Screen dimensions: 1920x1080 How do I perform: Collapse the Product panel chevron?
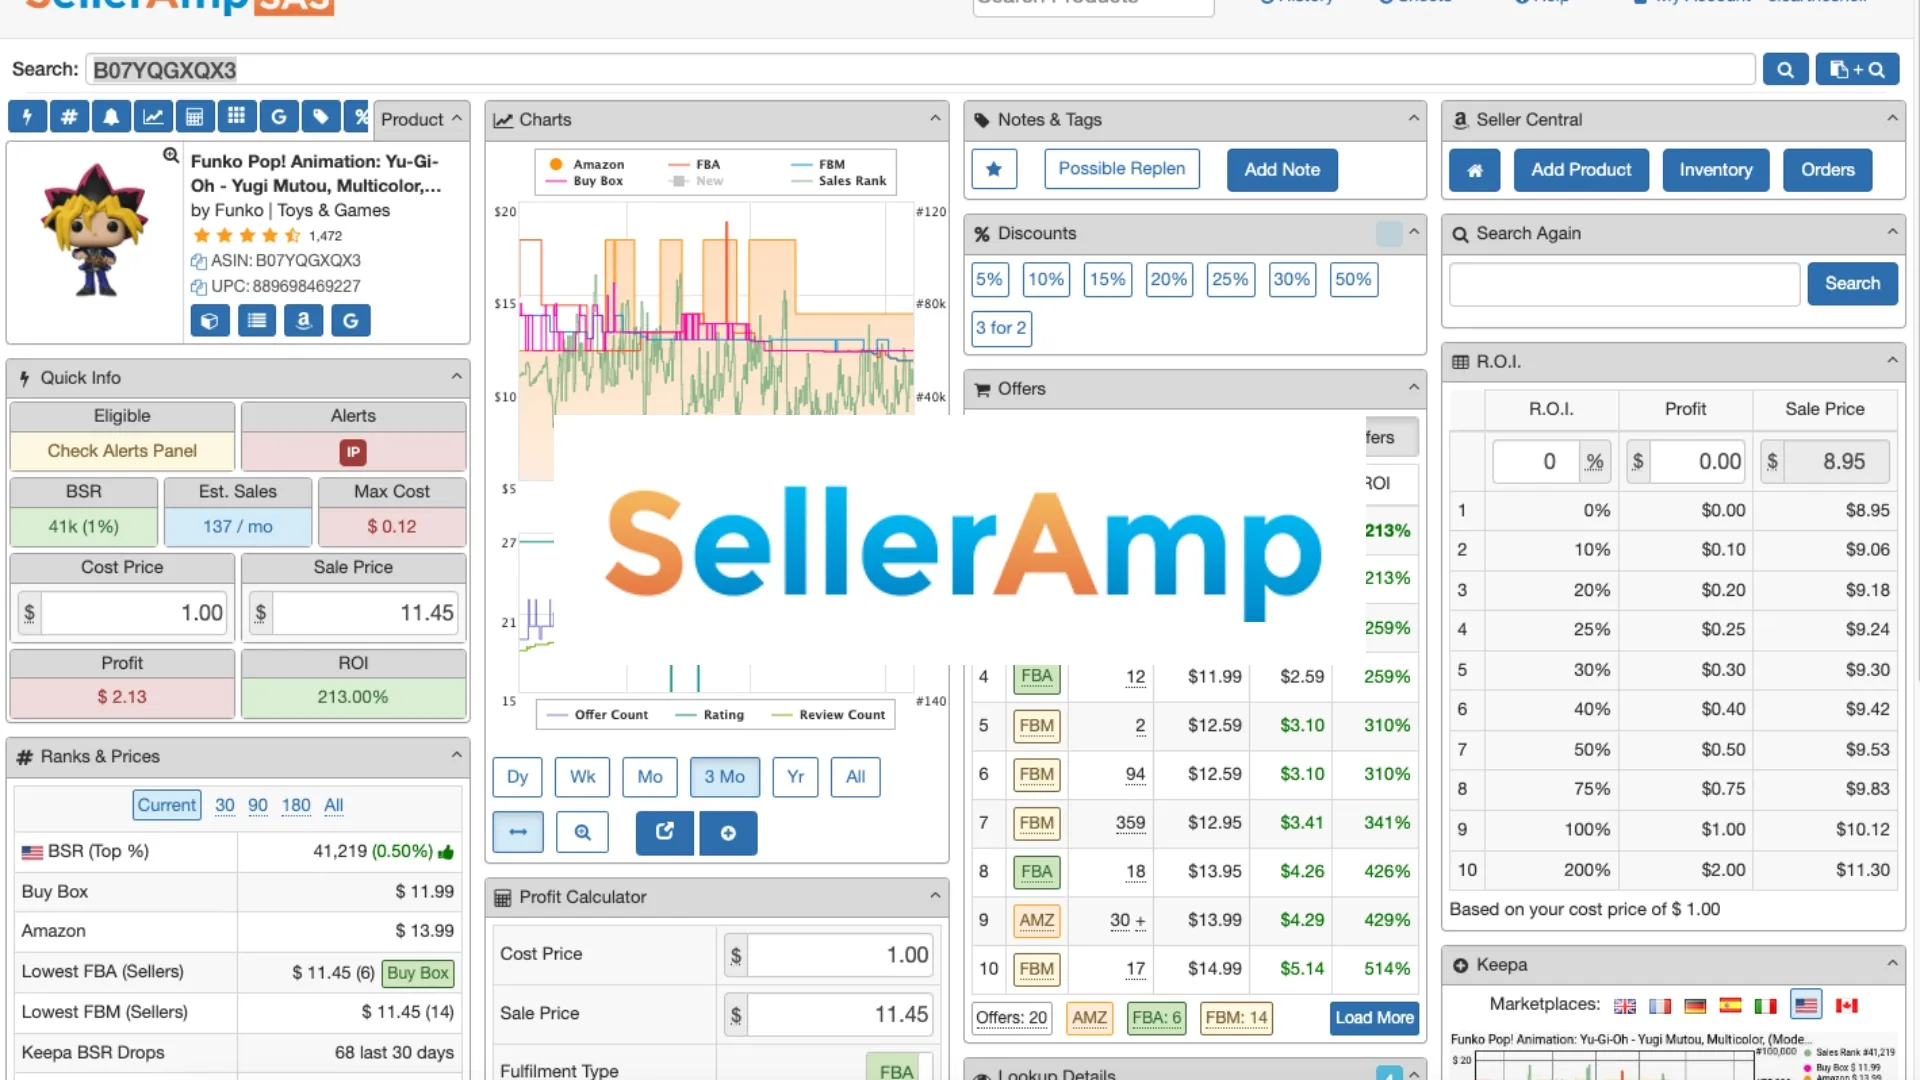[x=456, y=119]
